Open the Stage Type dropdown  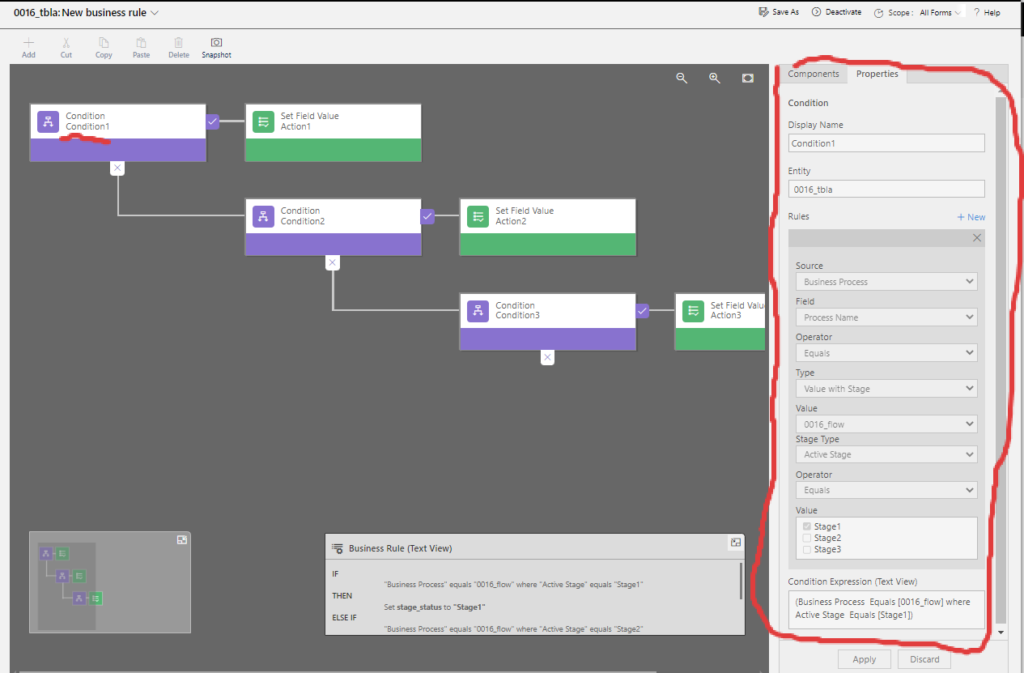pyautogui.click(x=885, y=454)
